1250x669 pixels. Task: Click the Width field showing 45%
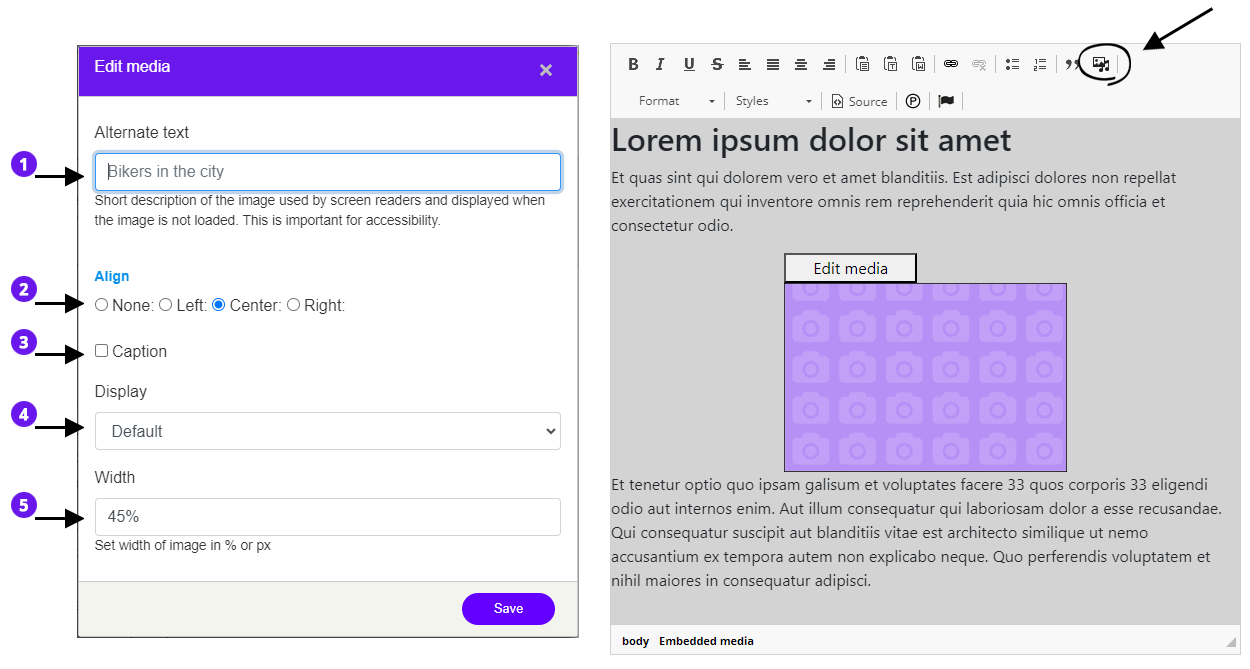coord(328,517)
